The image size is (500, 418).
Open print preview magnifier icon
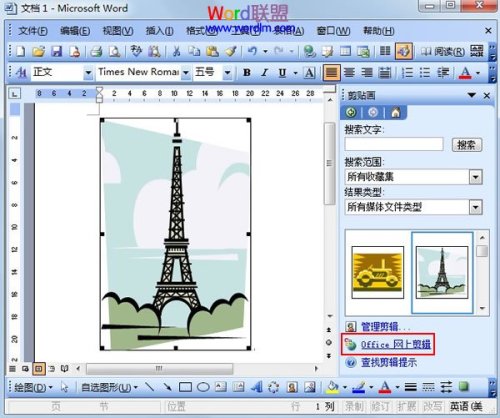pos(115,52)
